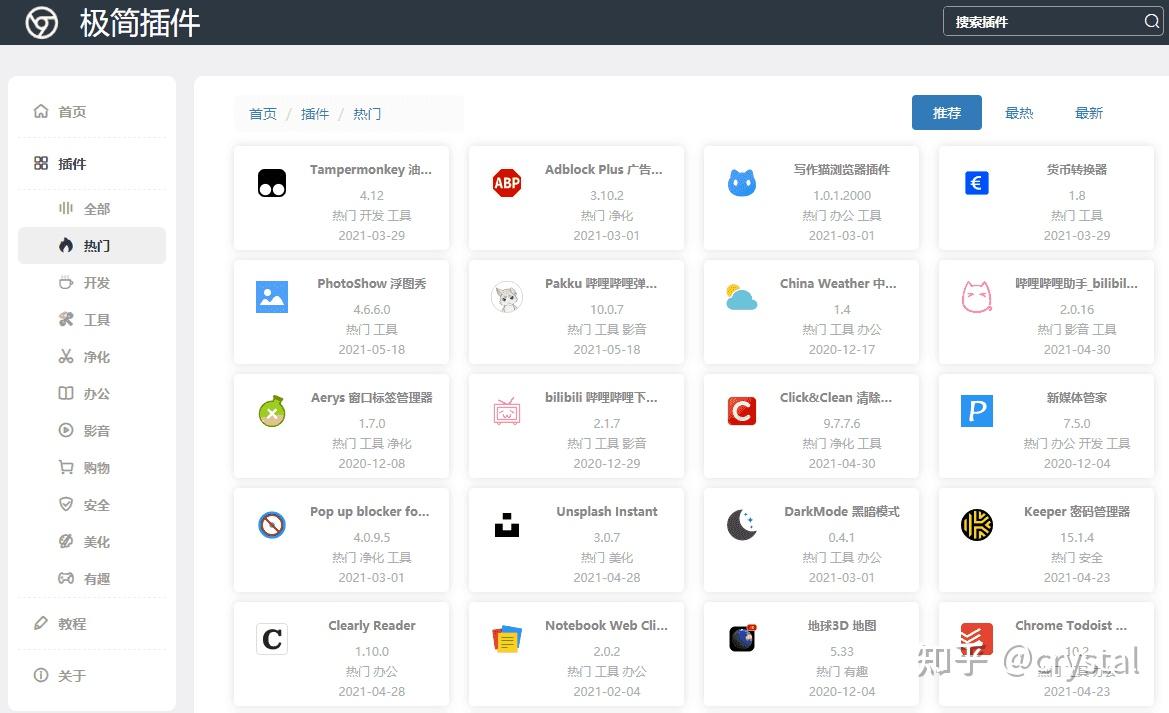Select the 推荐 sort tab
1169x713 pixels.
(x=947, y=113)
